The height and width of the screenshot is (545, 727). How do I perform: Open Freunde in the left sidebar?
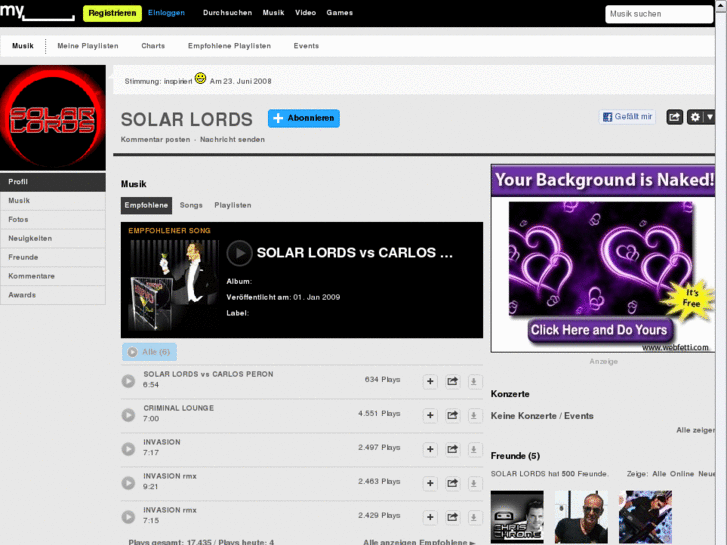(53, 257)
